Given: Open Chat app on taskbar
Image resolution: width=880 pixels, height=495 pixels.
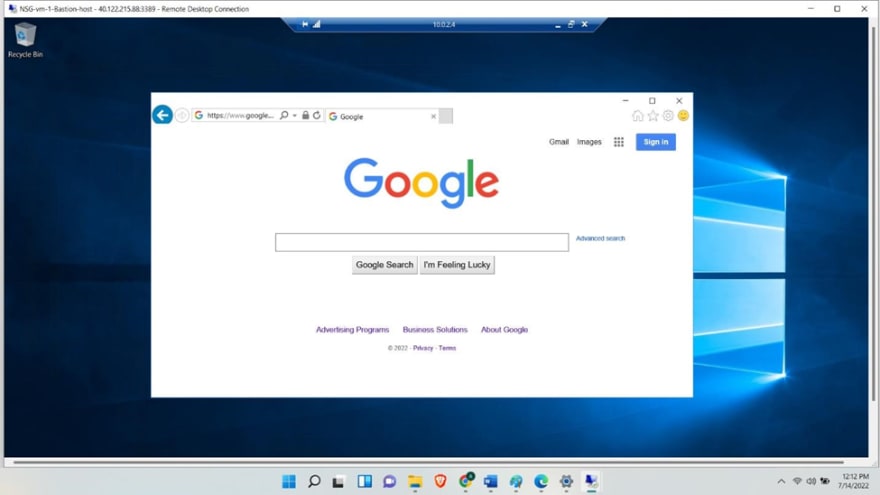Looking at the screenshot, I should pos(389,482).
